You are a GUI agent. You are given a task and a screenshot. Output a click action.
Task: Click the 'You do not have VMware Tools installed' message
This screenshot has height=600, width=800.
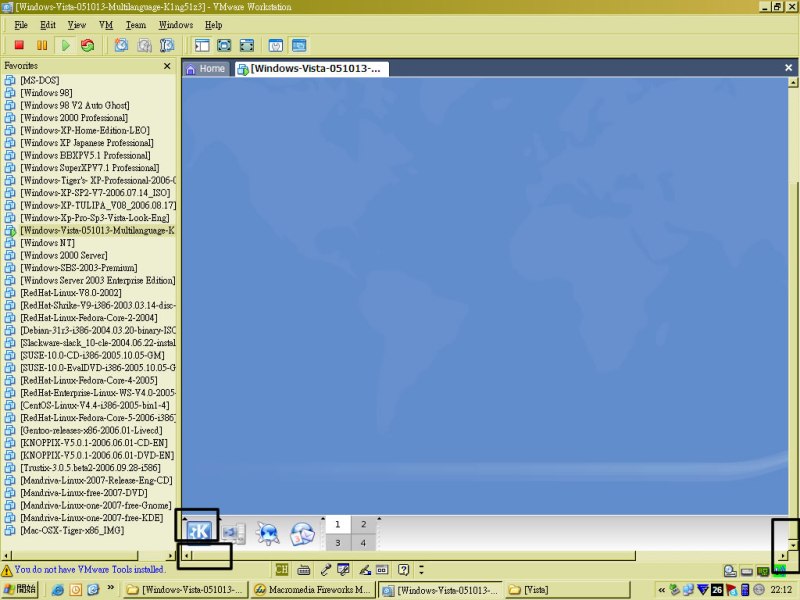(x=89, y=569)
